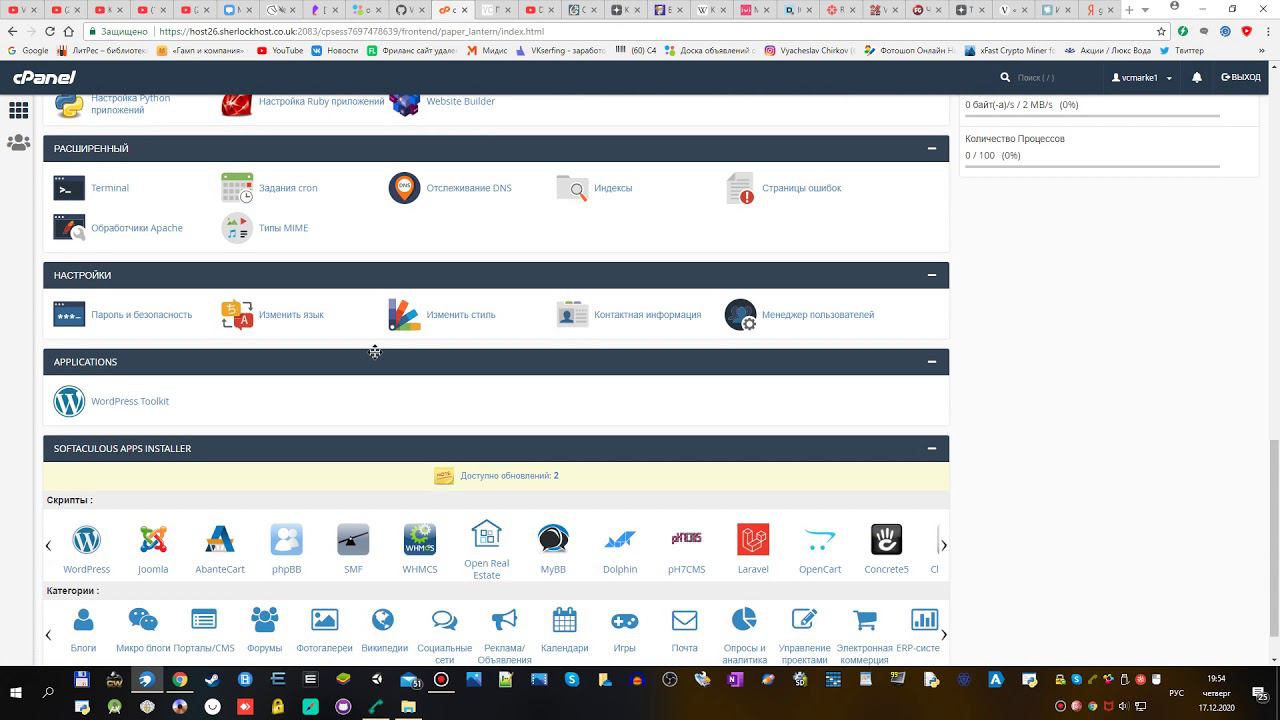Open the user manager icon
The image size is (1280, 720).
pyautogui.click(x=740, y=314)
